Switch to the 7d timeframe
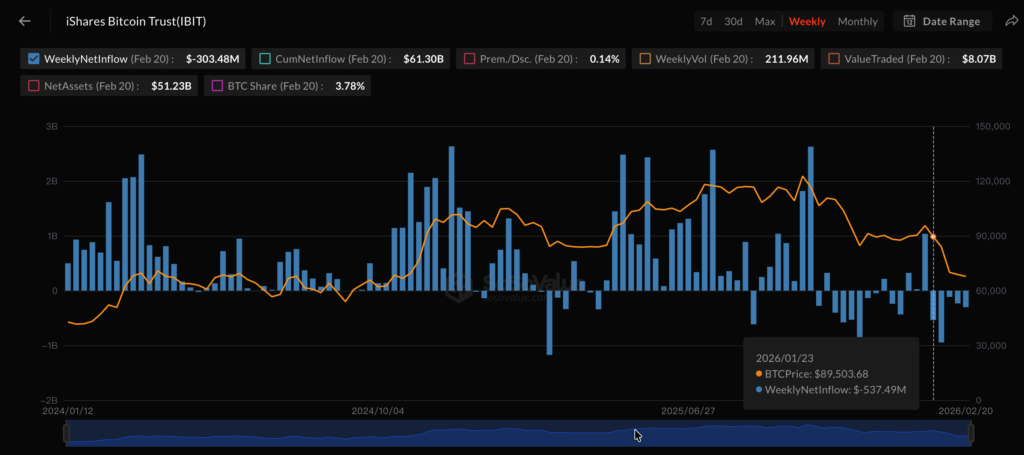This screenshot has height=455, width=1024. (x=706, y=21)
